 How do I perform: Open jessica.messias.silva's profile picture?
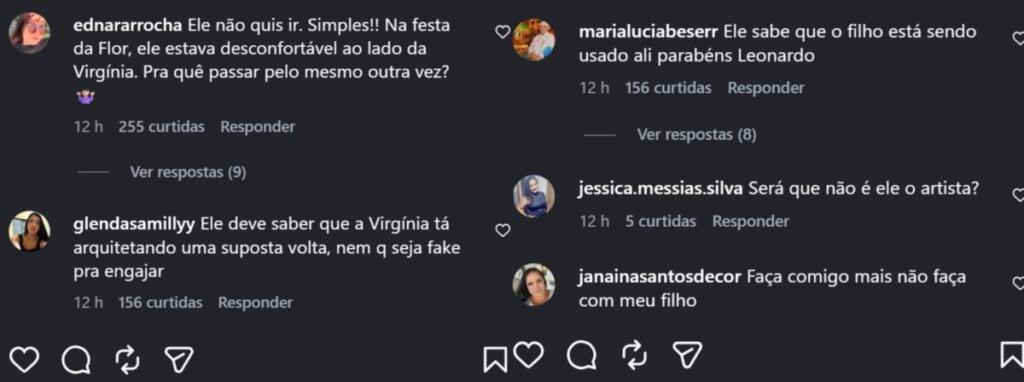pos(534,196)
